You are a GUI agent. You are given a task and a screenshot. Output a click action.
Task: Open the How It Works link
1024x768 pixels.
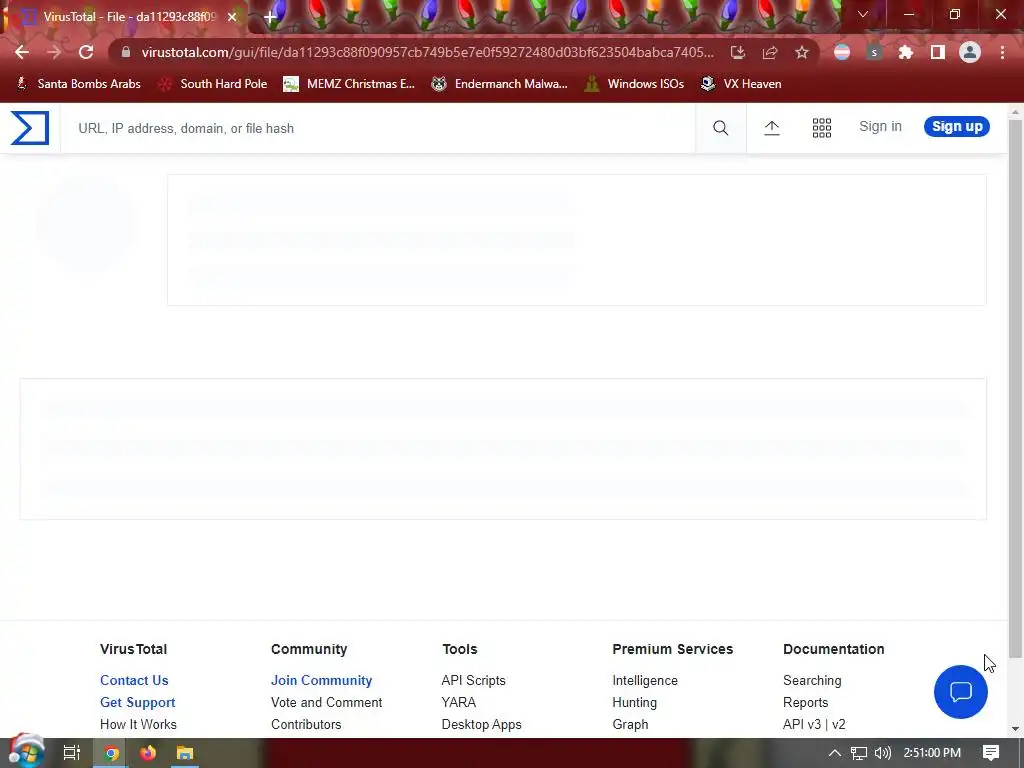[138, 725]
